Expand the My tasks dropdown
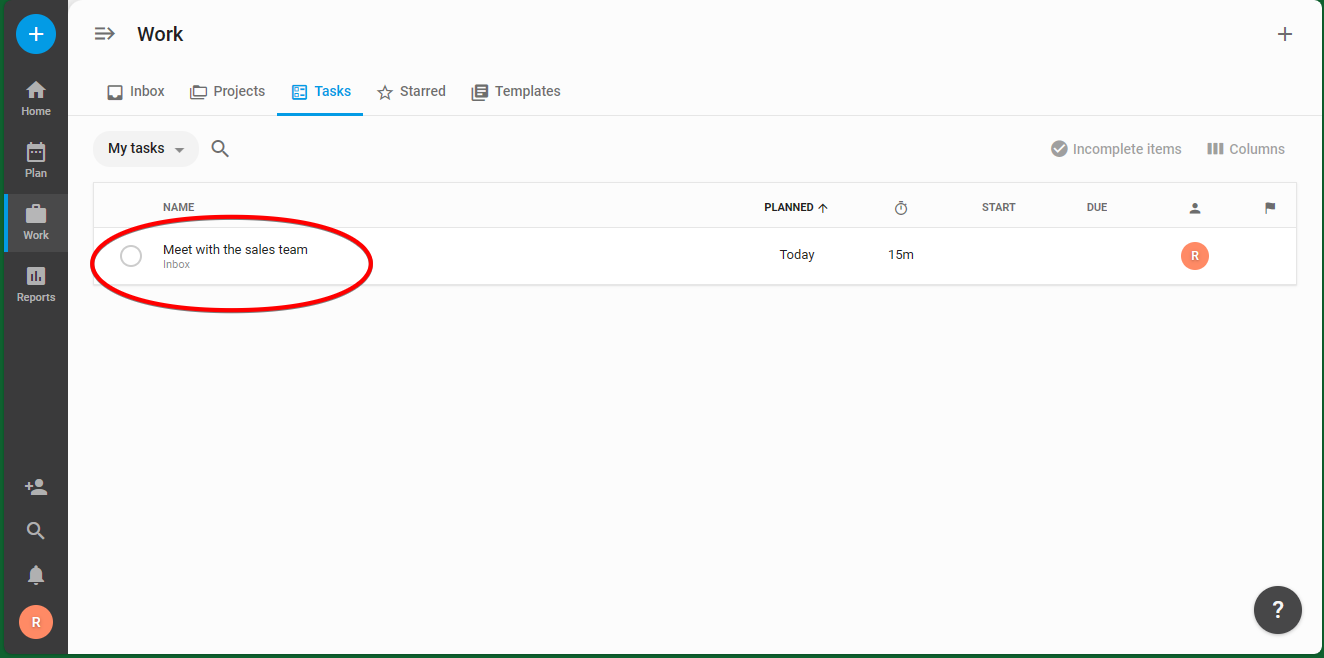1324x658 pixels. pyautogui.click(x=146, y=149)
